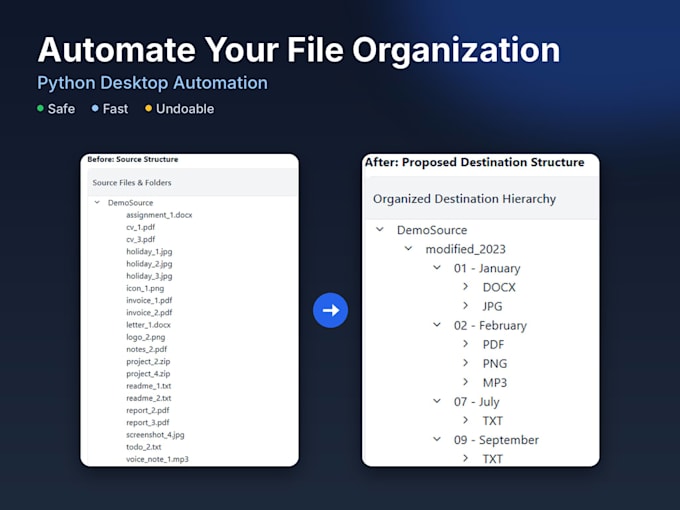Expand the TXT folder under 07 - July
Viewport: 680px width, 510px height.
coord(465,420)
